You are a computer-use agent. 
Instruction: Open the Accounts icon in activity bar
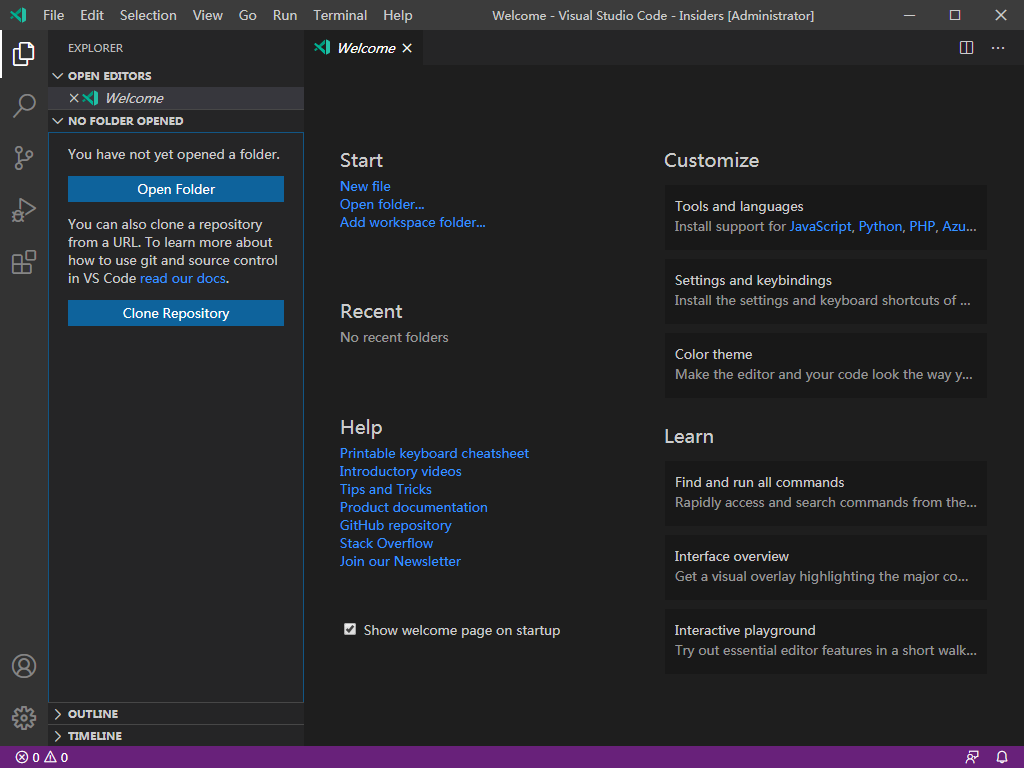(24, 666)
